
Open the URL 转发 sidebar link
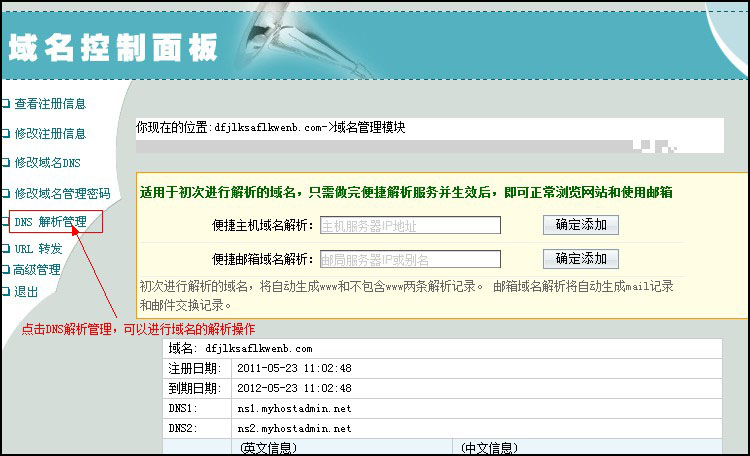tap(38, 248)
